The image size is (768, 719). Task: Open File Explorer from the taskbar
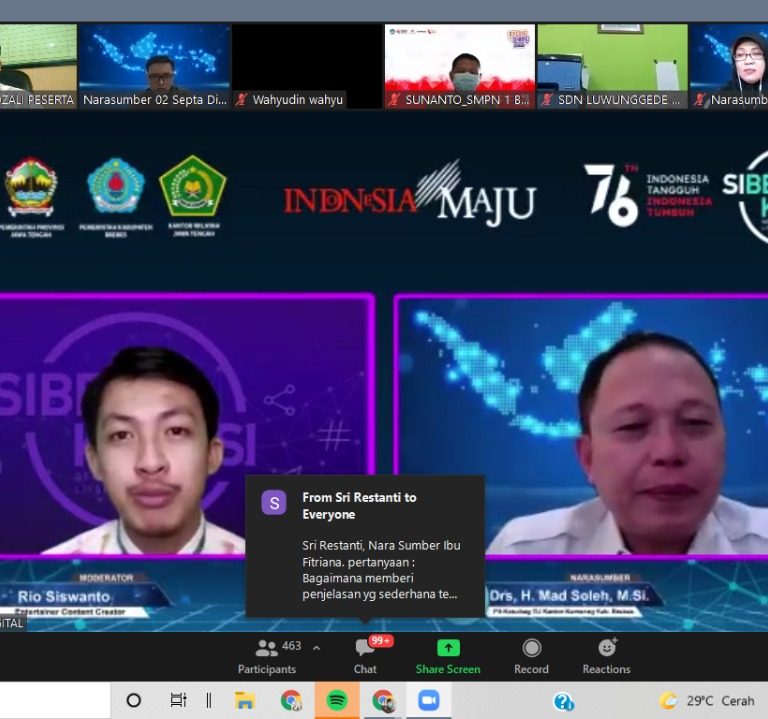pyautogui.click(x=244, y=701)
